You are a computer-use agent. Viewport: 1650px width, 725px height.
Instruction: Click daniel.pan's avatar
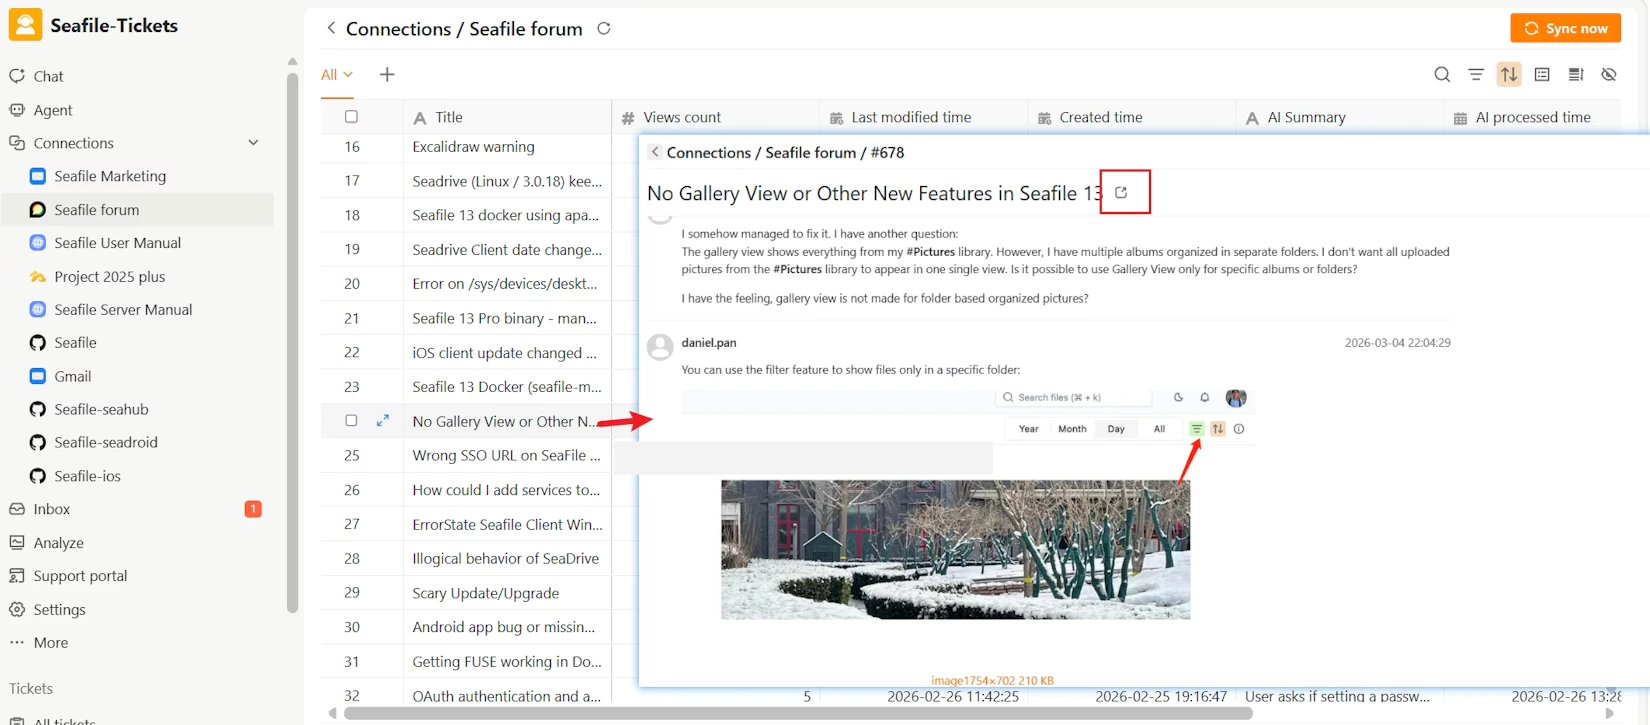[660, 347]
